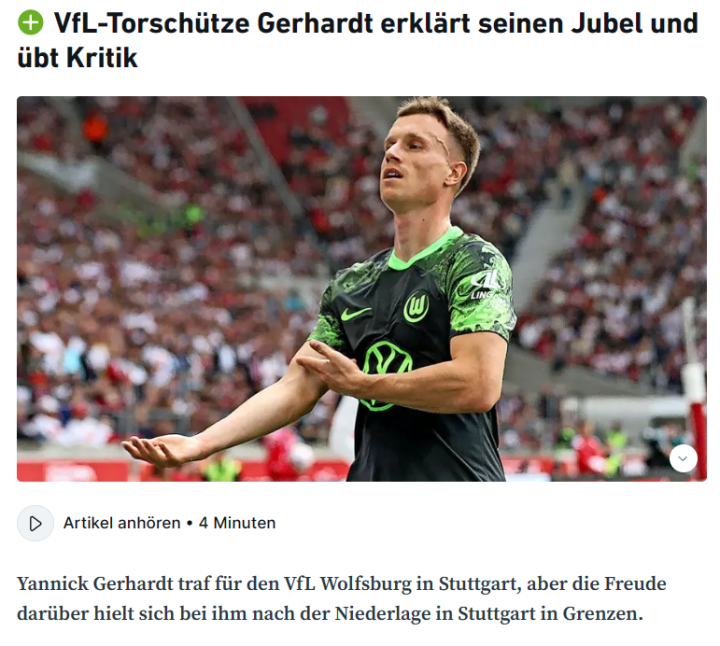This screenshot has width=720, height=646.
Task: Expand the photo caption chevron
Action: click(x=683, y=458)
